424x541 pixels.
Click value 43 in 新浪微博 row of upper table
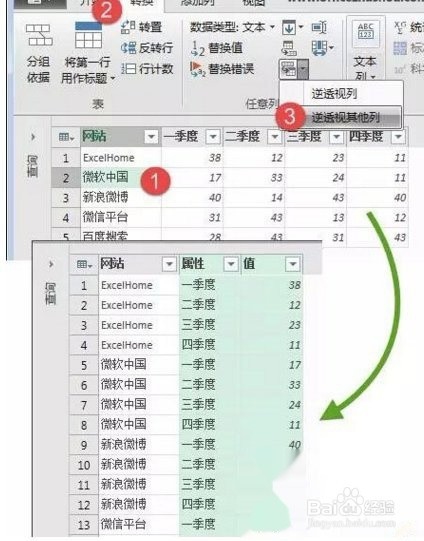click(338, 197)
